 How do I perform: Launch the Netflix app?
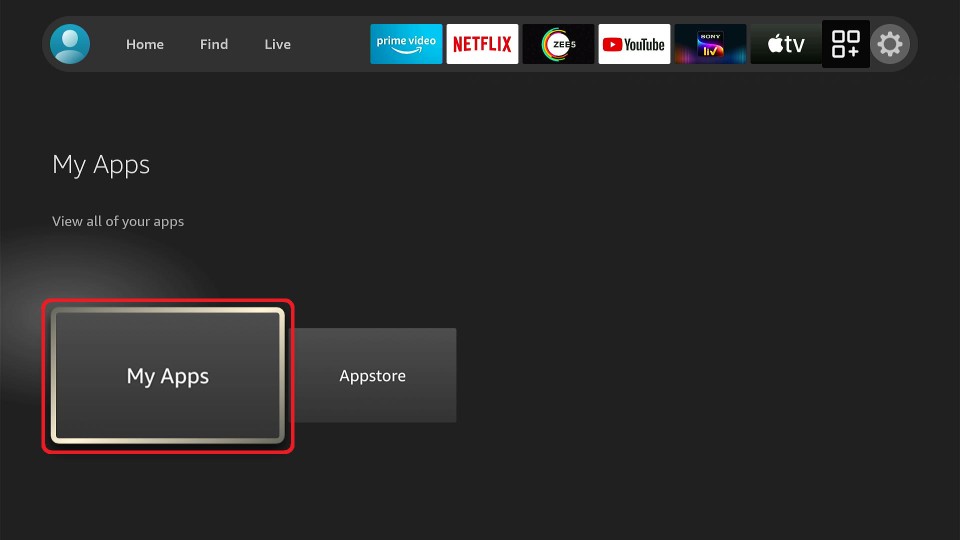(x=482, y=44)
